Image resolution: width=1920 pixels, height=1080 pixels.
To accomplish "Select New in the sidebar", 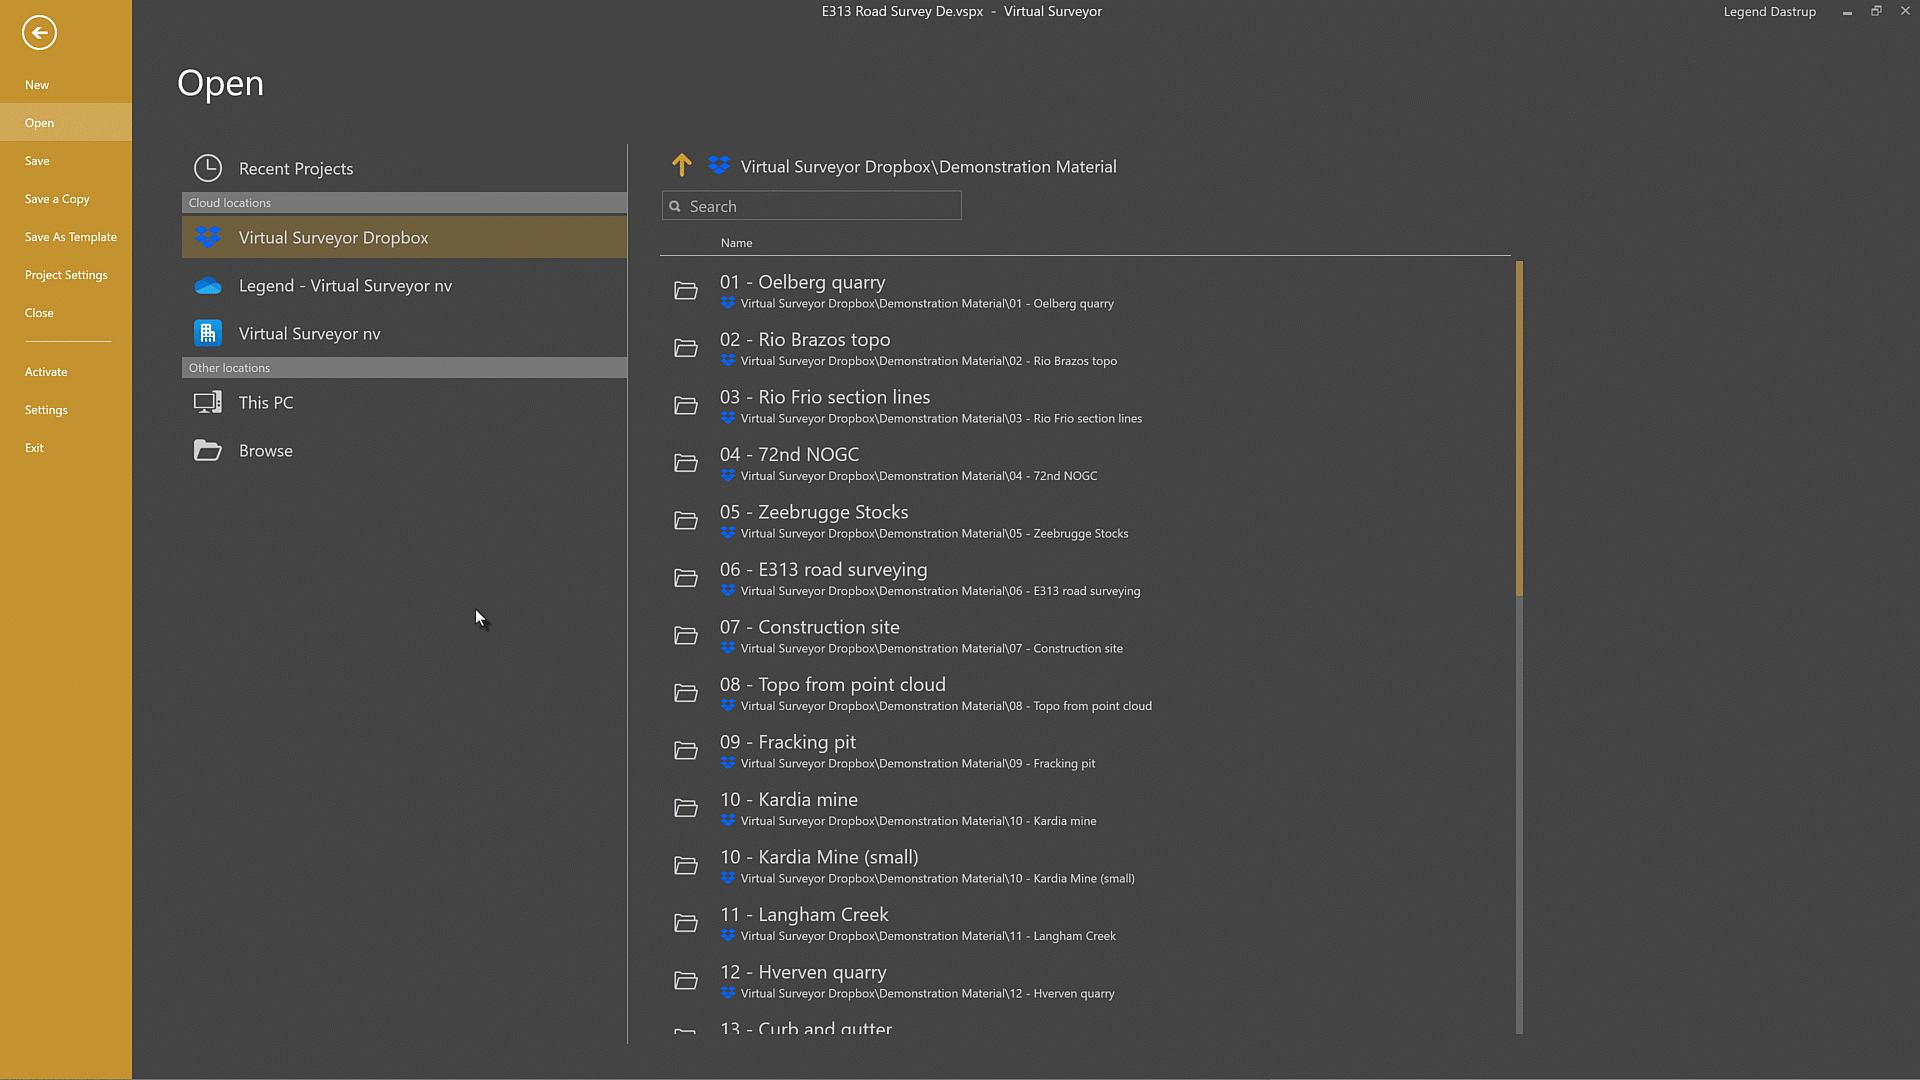I will tap(37, 85).
